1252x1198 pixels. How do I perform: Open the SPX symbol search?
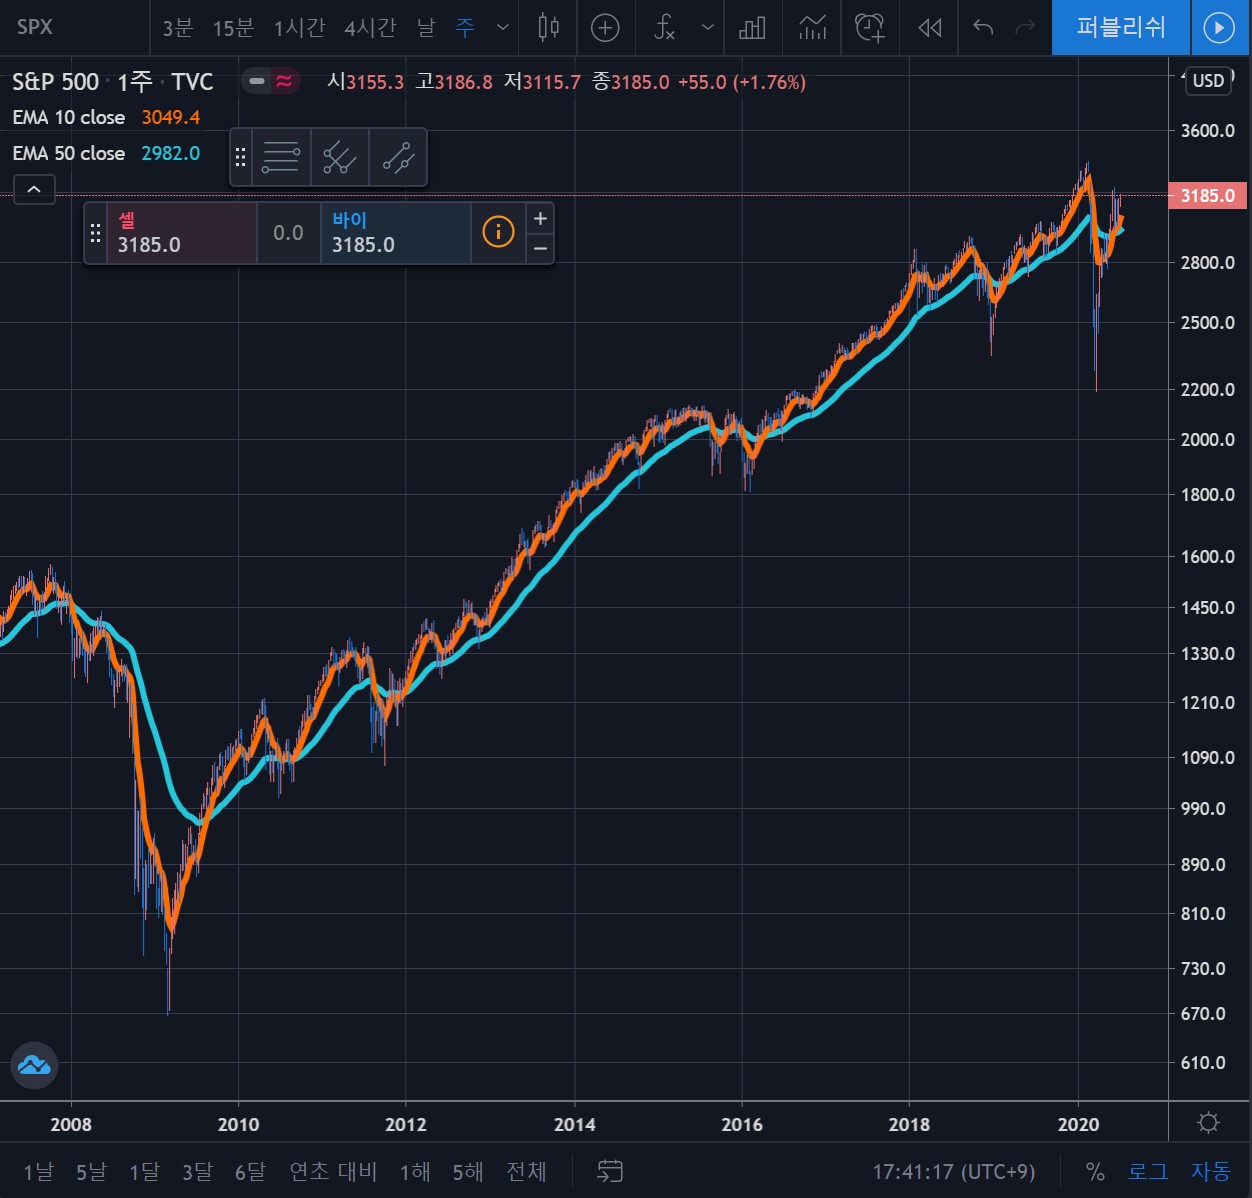35,27
